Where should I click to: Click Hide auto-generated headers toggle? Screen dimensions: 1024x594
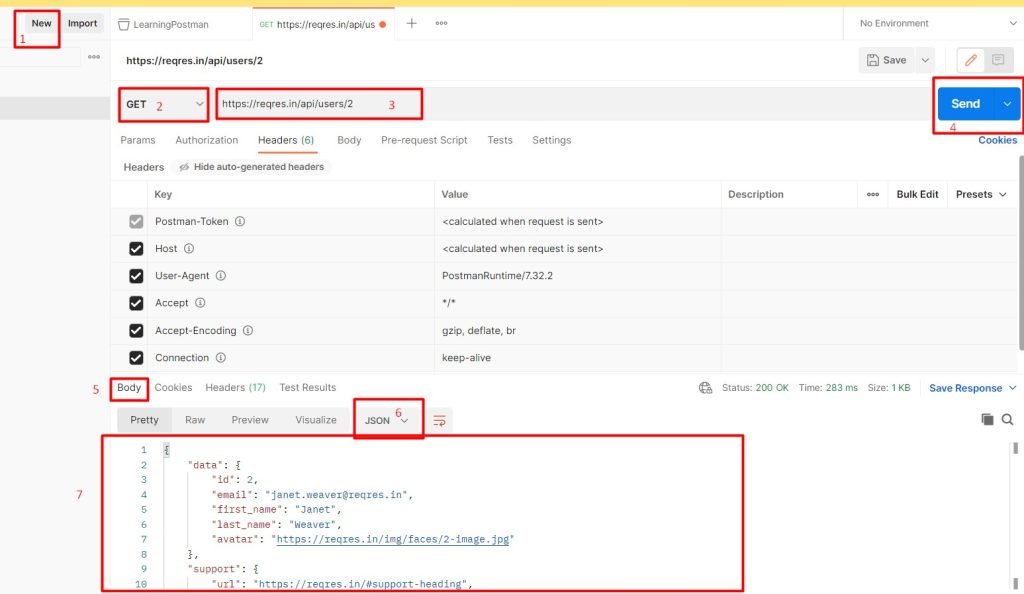[x=251, y=167]
